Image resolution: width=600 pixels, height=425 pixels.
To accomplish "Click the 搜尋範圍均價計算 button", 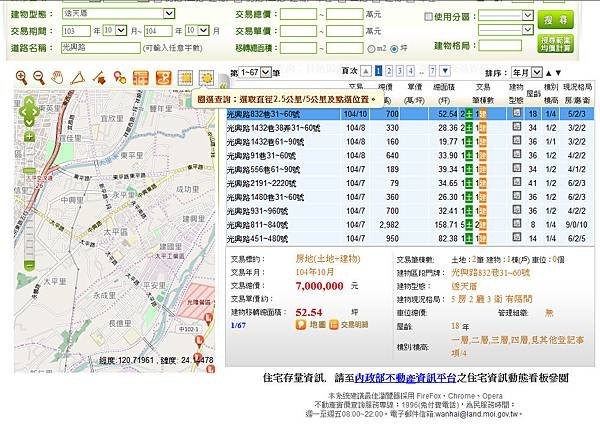I will coord(556,44).
